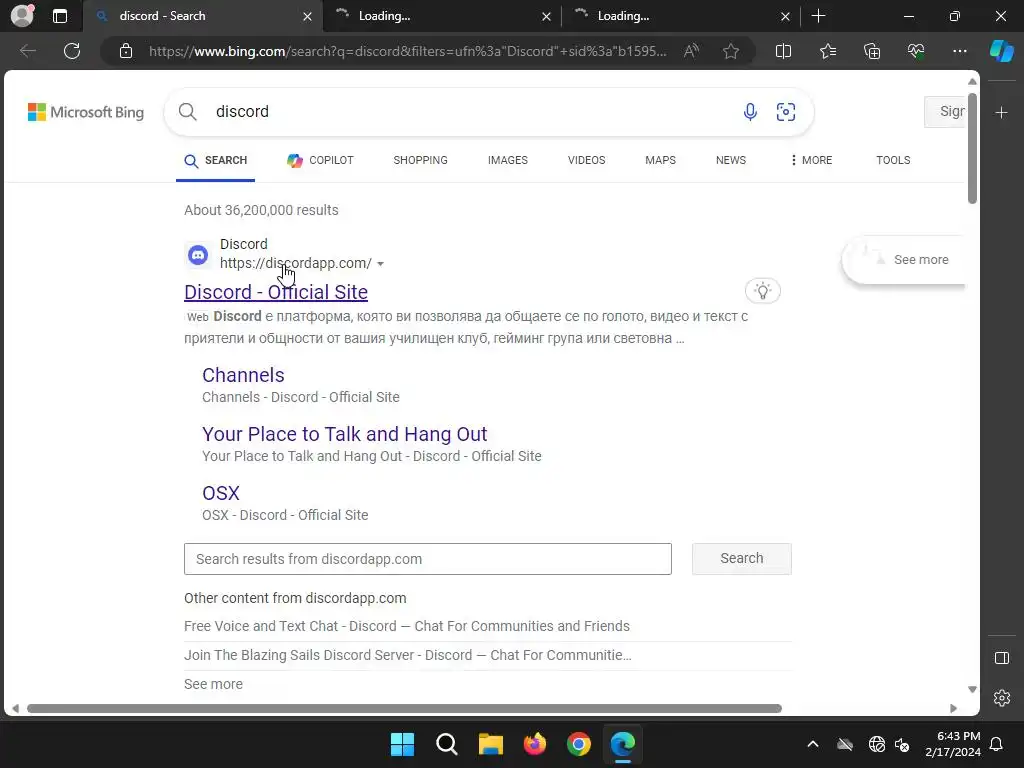This screenshot has height=768, width=1024.
Task: Open the Favorites list icon
Action: point(827,51)
